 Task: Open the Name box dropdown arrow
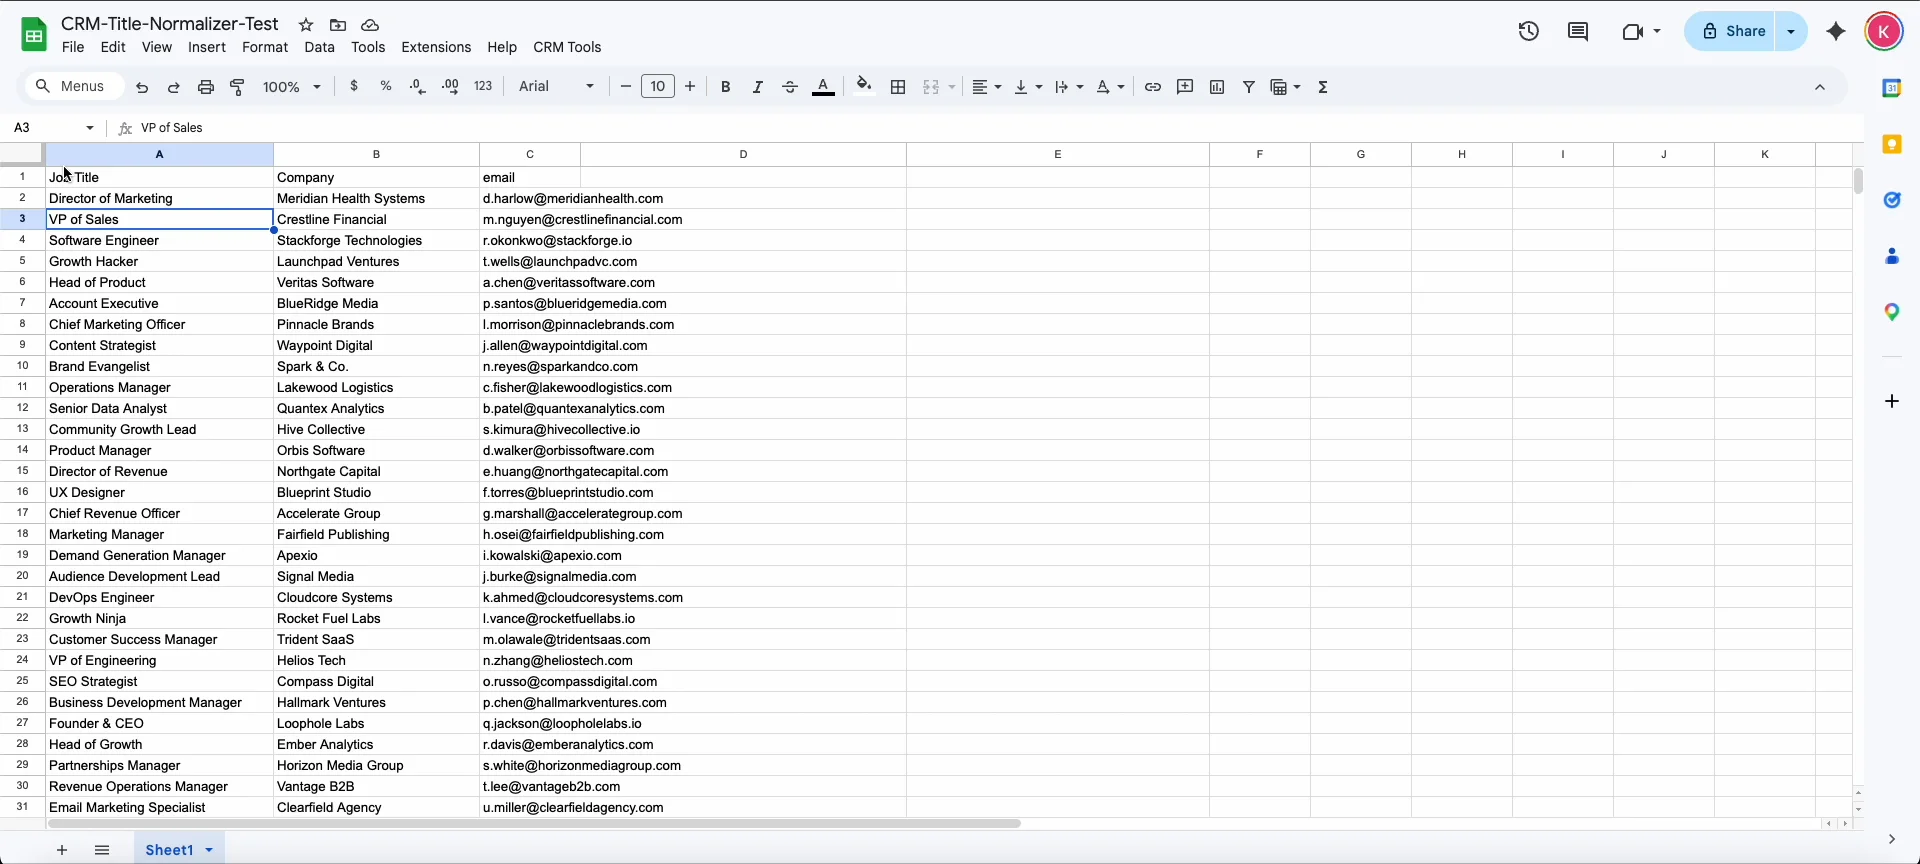[90, 128]
